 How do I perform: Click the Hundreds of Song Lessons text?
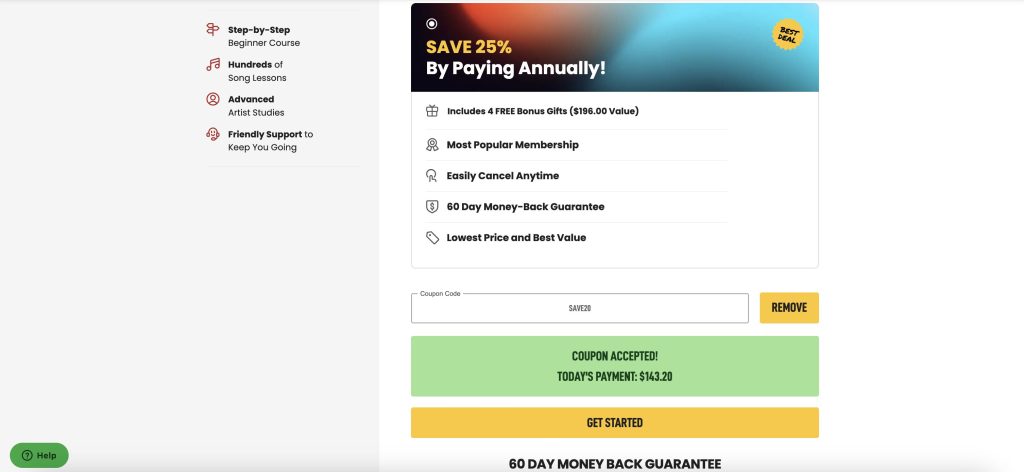(x=257, y=71)
